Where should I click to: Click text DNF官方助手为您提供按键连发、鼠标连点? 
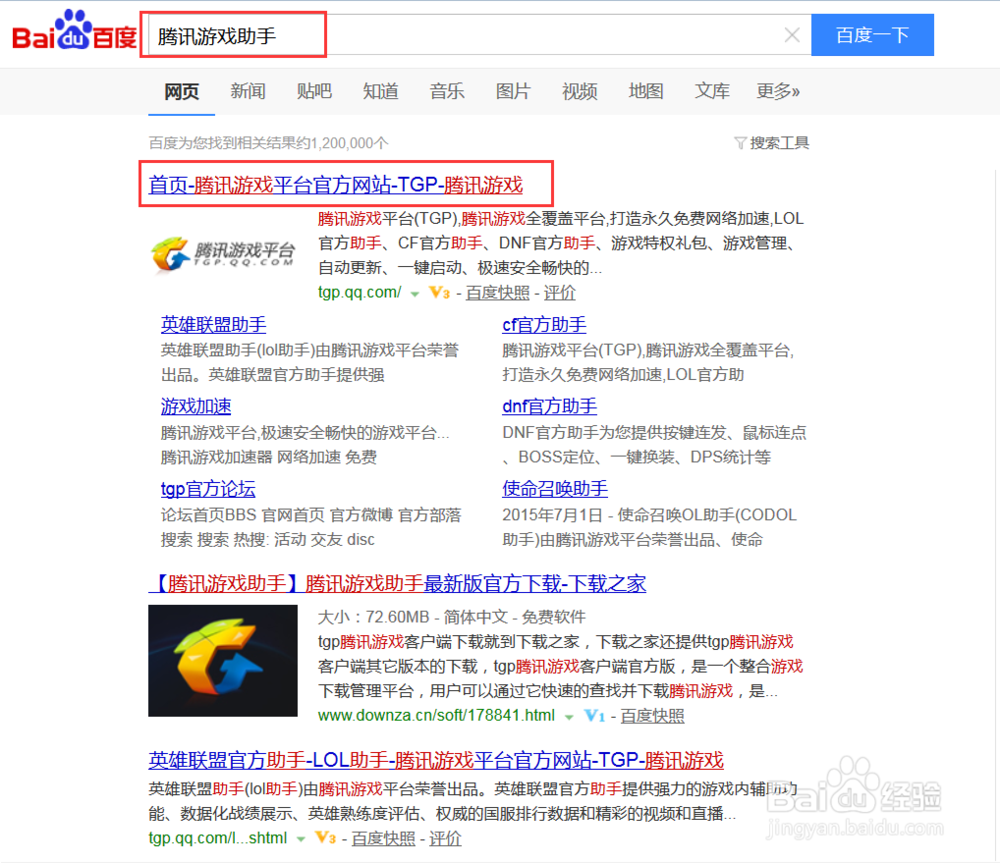click(654, 432)
